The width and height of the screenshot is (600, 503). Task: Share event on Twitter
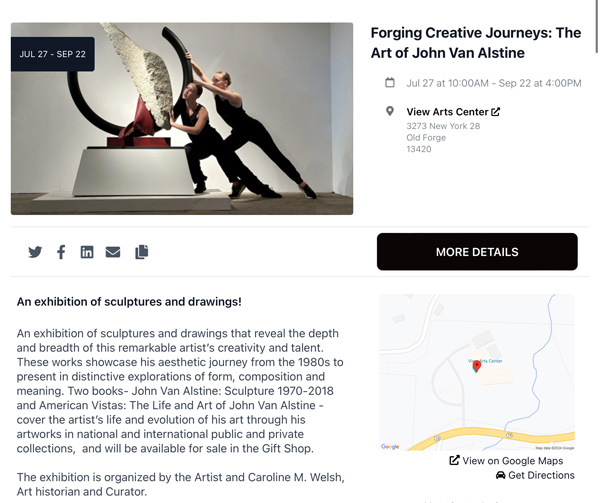(x=35, y=252)
